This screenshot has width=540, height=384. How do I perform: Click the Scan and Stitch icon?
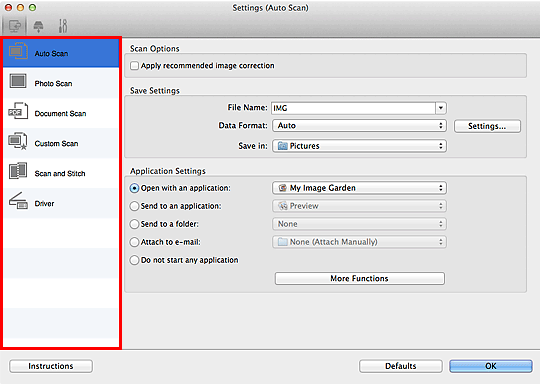pyautogui.click(x=18, y=171)
